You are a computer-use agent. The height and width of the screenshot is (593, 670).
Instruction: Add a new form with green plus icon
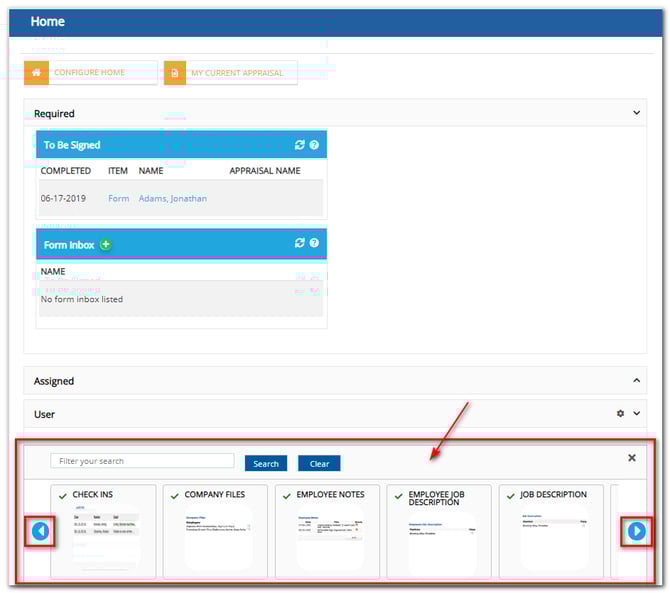106,244
